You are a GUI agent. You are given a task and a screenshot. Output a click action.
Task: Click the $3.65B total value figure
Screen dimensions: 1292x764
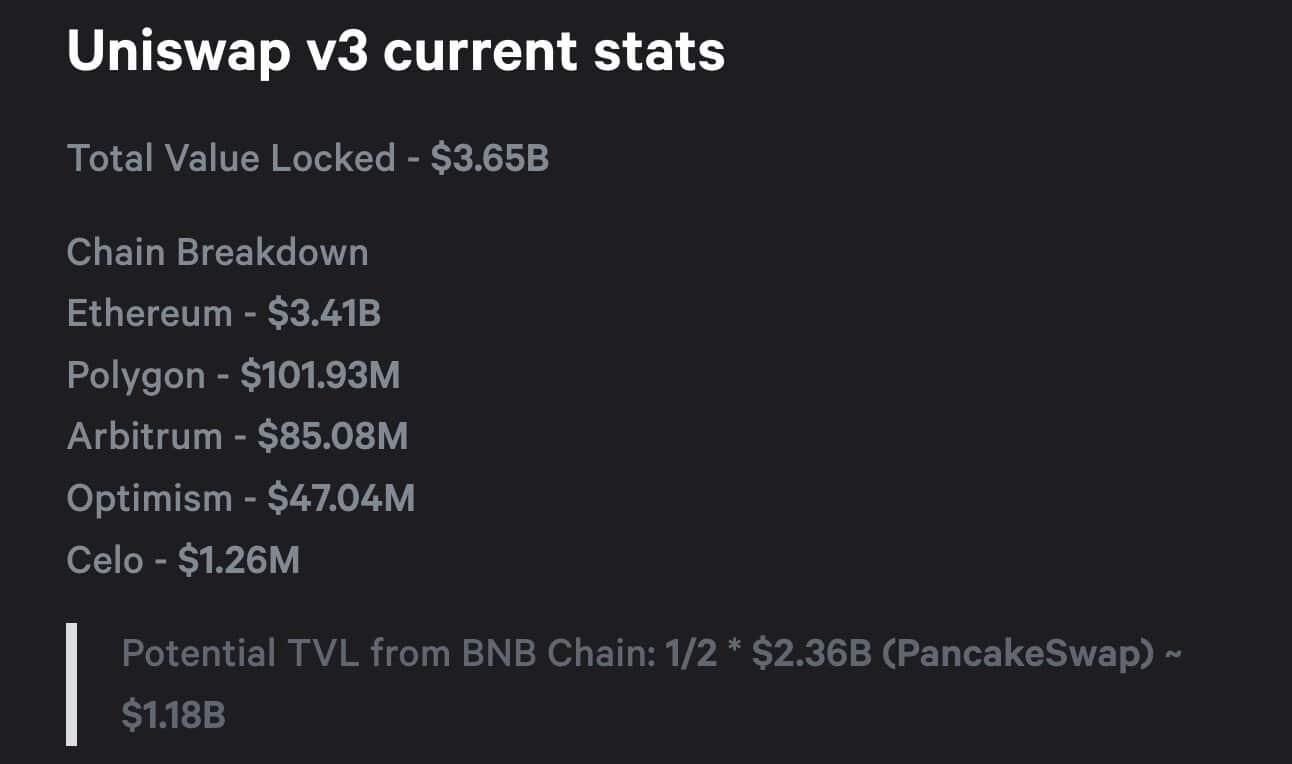coord(490,158)
